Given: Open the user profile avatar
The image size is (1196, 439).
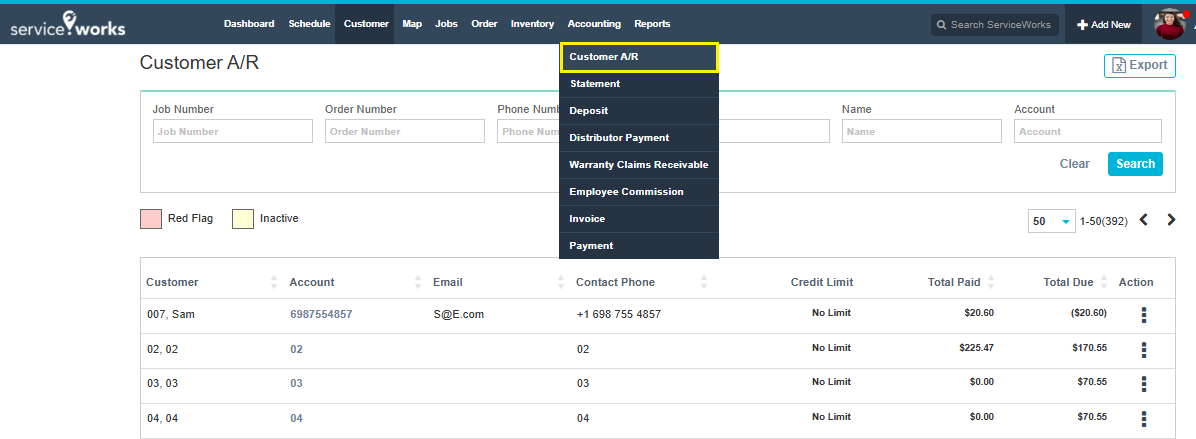Looking at the screenshot, I should click(1169, 24).
